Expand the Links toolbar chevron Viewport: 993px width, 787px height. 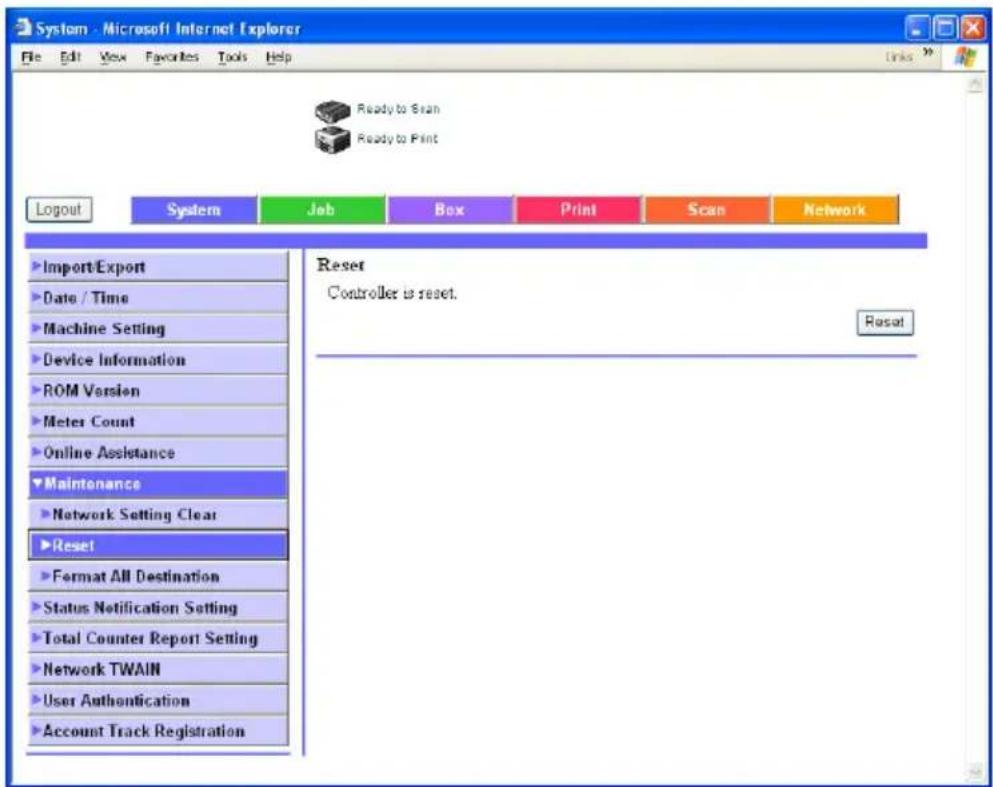927,52
